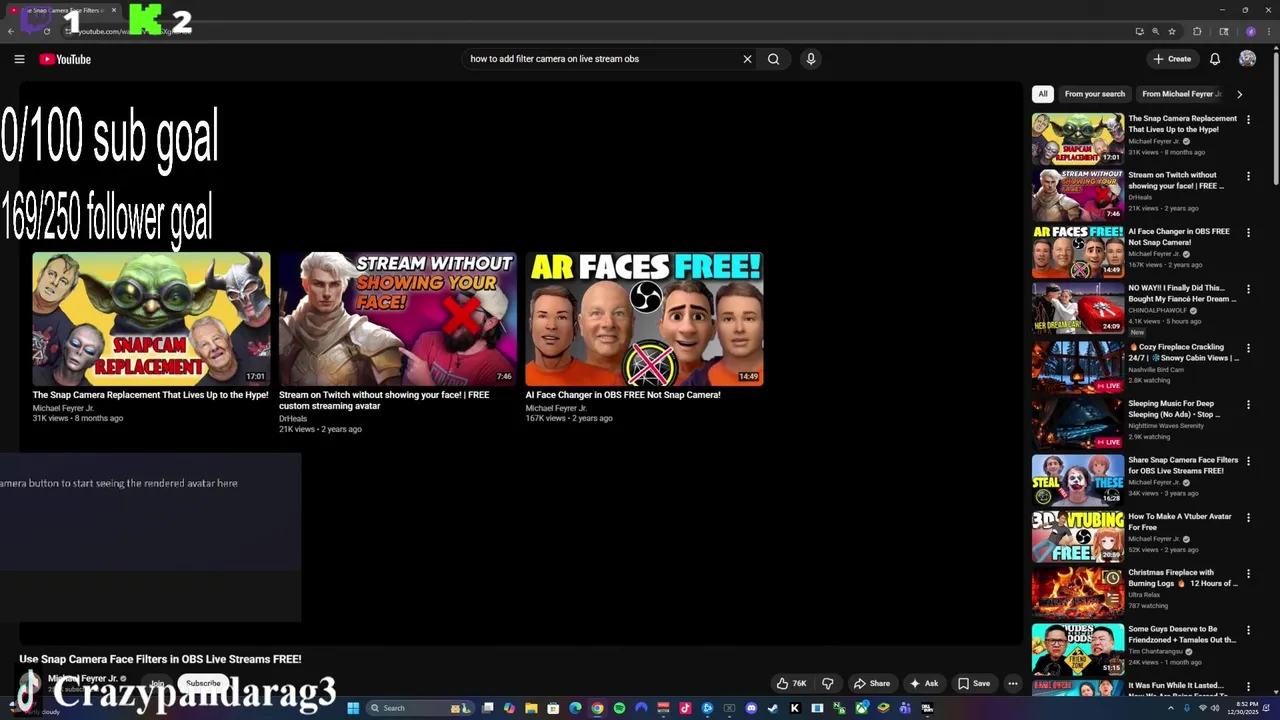1280x720 pixels.
Task: Select the From Michael Feyrer Jr. chip
Action: (x=1181, y=94)
